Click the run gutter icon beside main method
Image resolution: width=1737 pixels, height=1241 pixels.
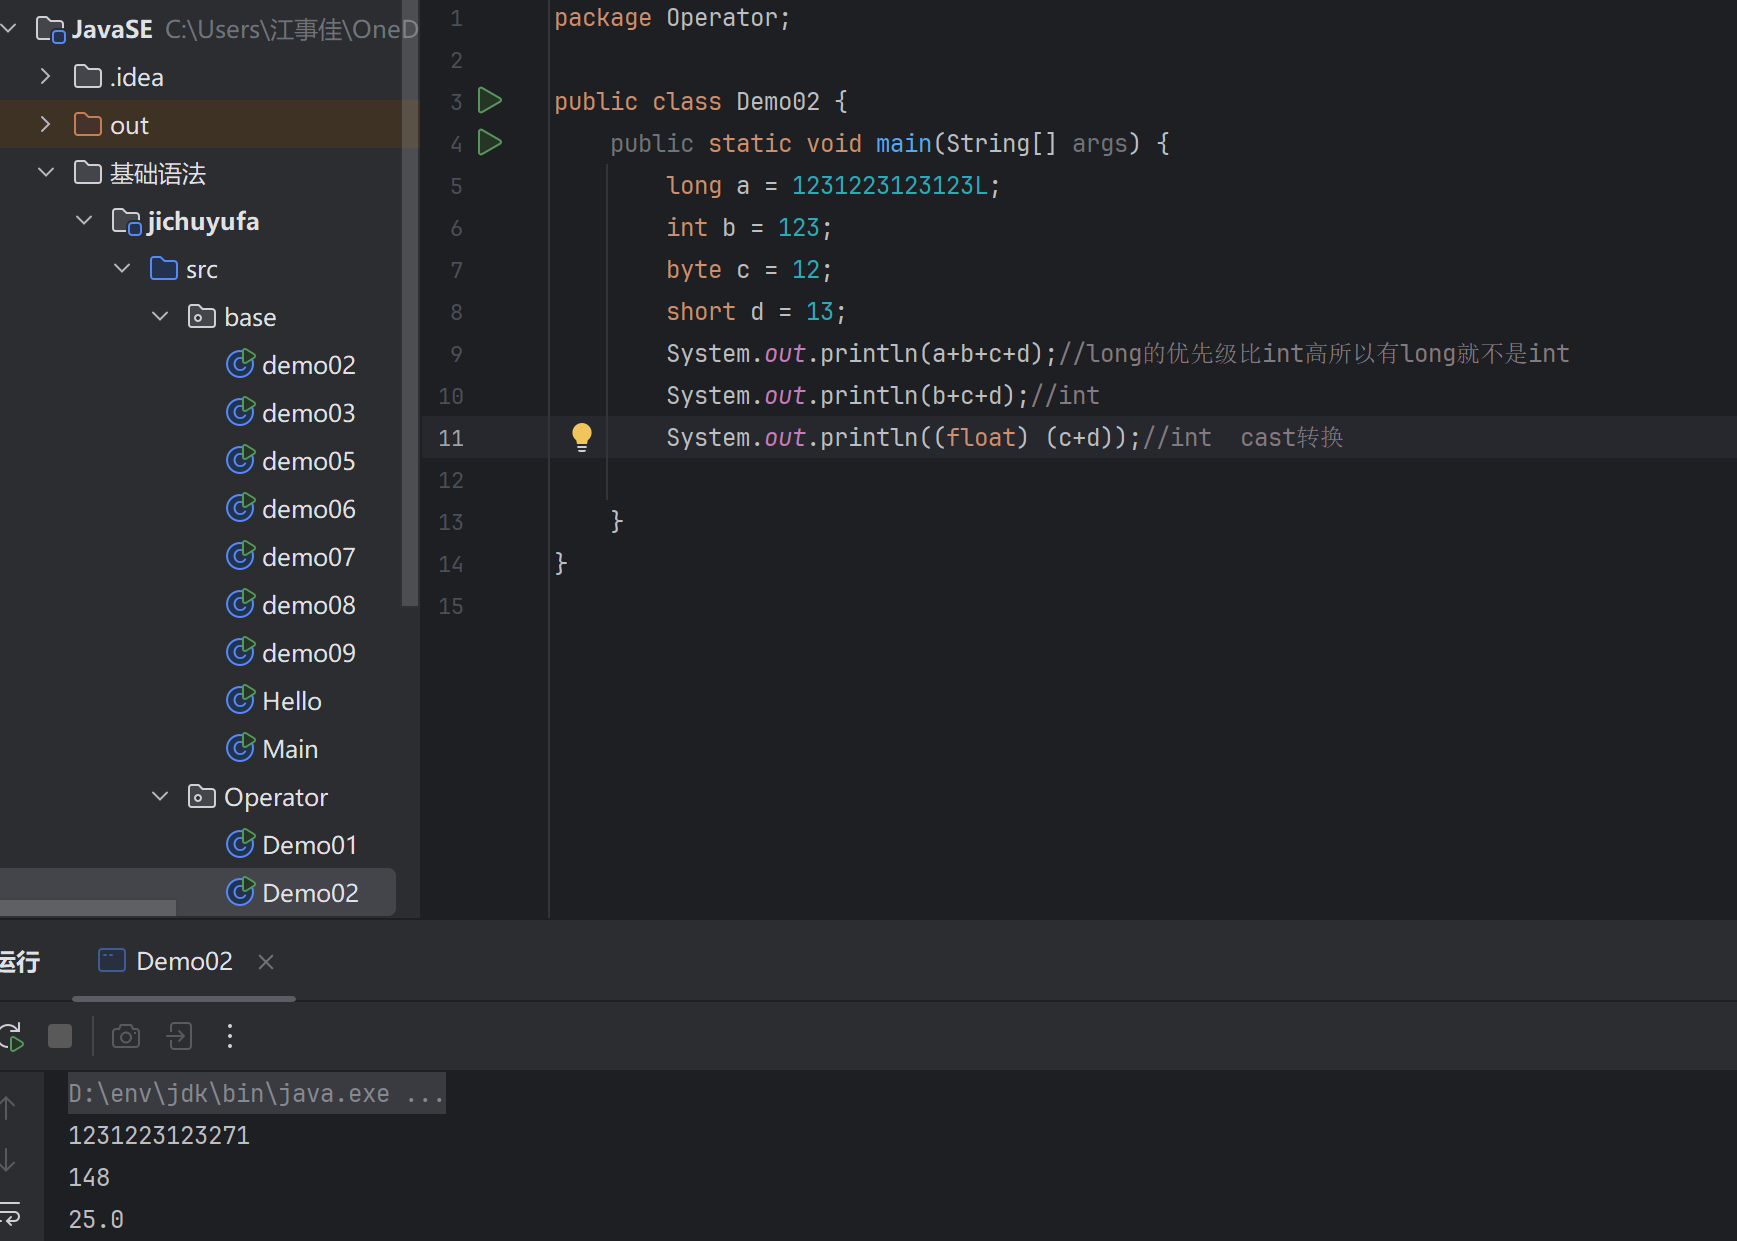(x=489, y=143)
